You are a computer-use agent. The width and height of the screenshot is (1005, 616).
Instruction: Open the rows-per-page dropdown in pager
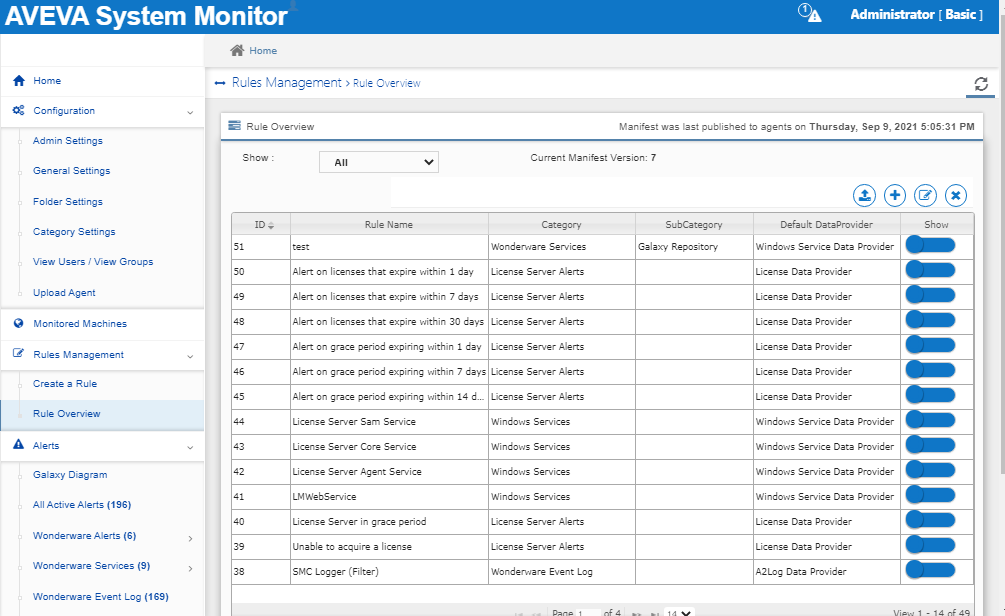[679, 613]
